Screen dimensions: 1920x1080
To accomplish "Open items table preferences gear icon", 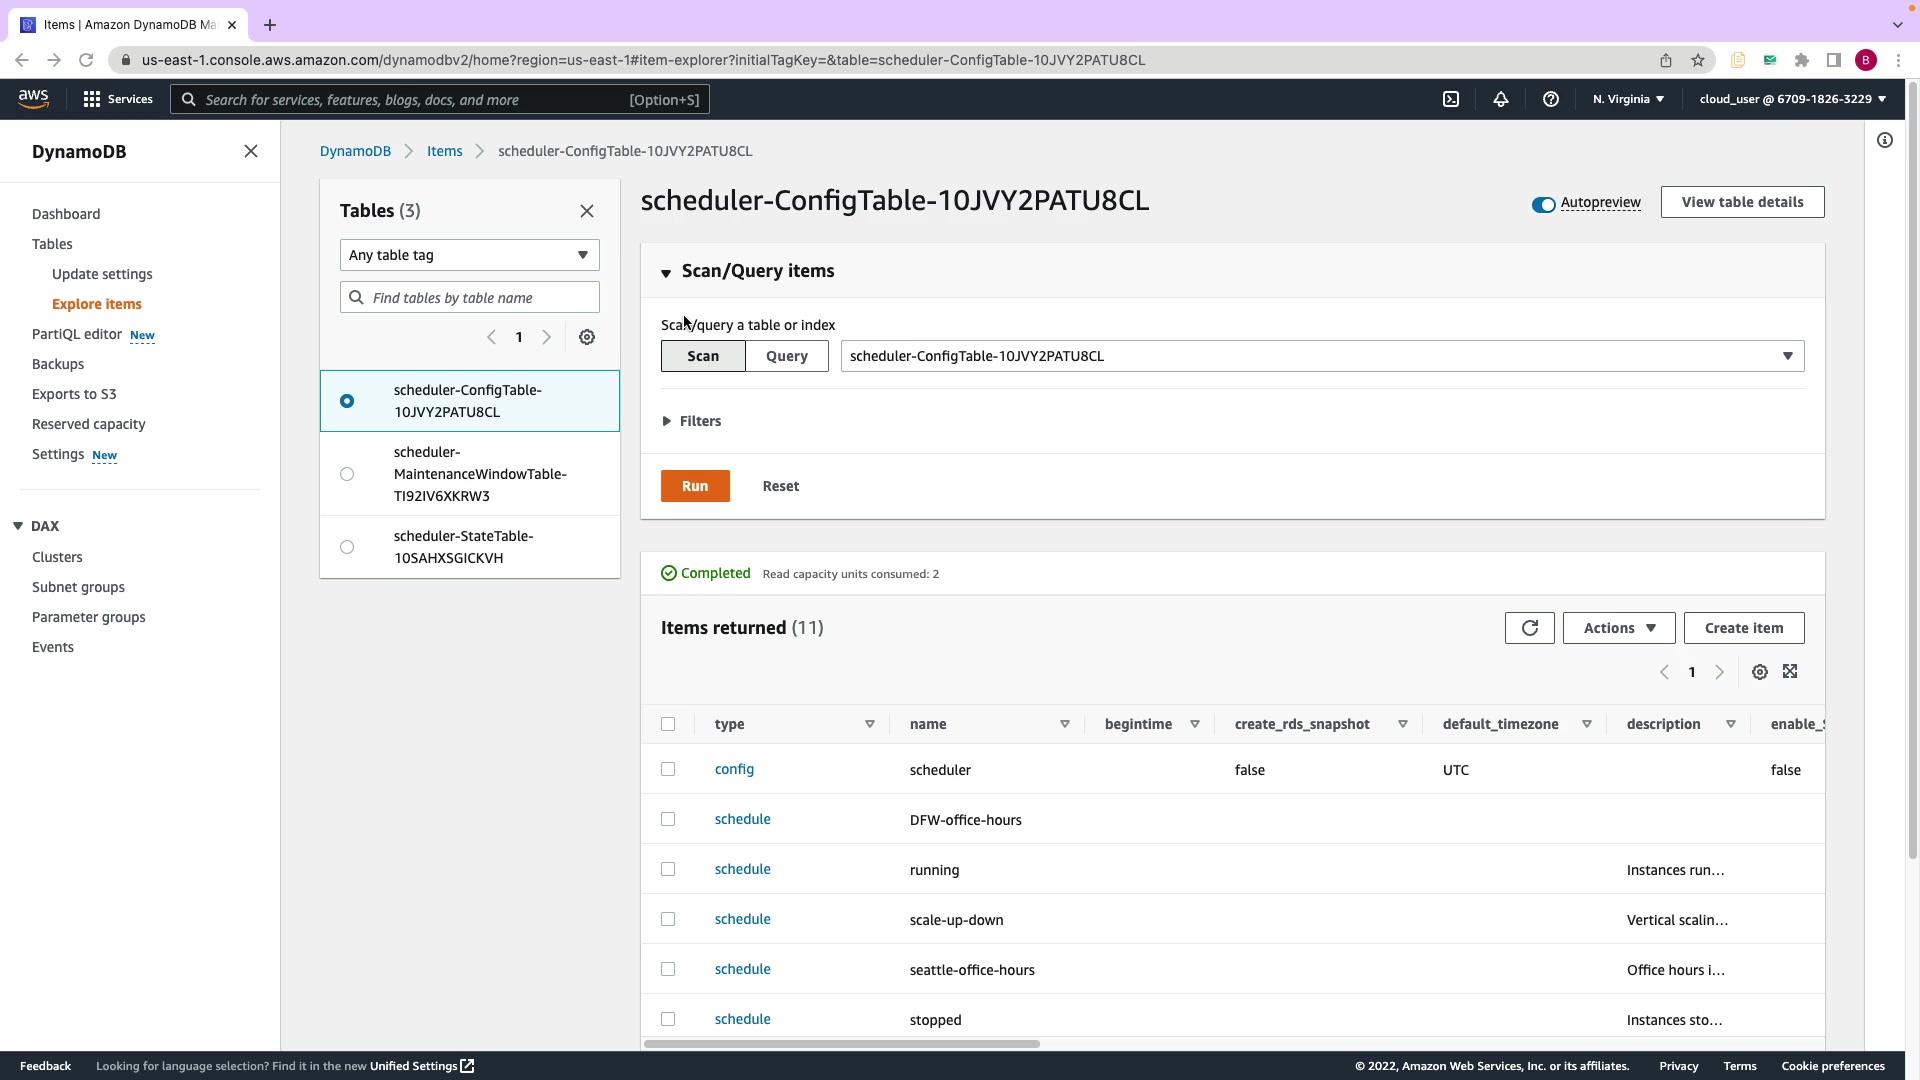I will click(x=1760, y=672).
